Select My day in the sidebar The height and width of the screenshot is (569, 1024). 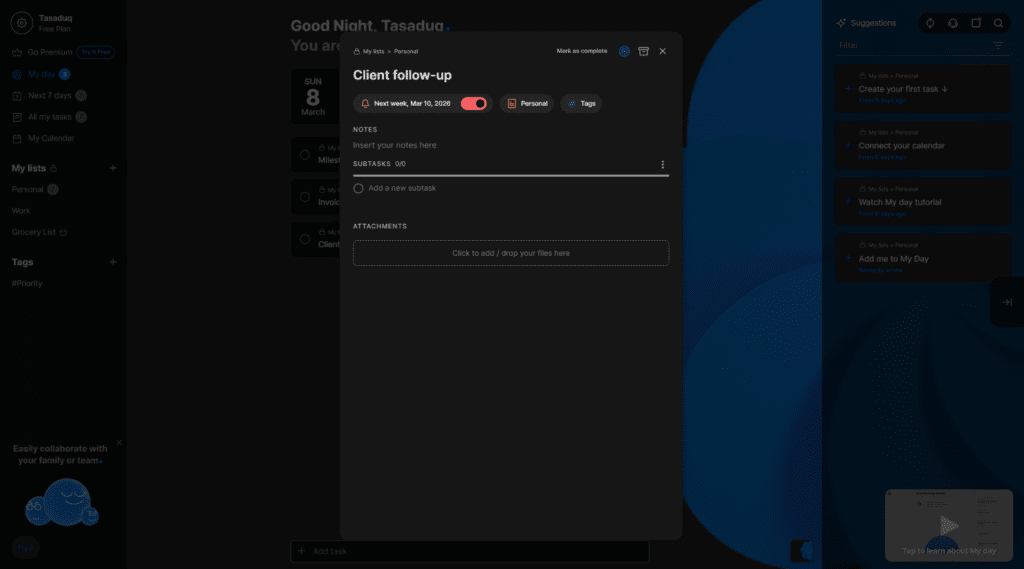coord(41,74)
